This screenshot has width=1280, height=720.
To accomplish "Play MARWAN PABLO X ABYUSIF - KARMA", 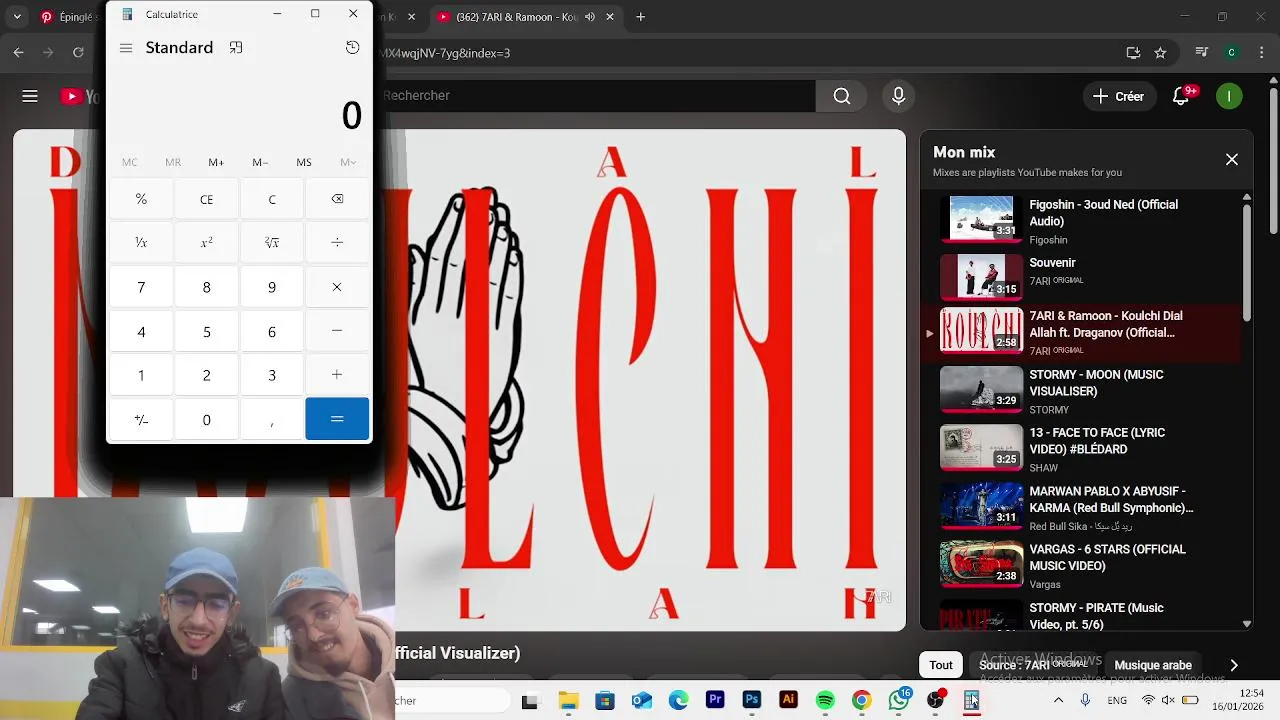I will tap(1082, 507).
